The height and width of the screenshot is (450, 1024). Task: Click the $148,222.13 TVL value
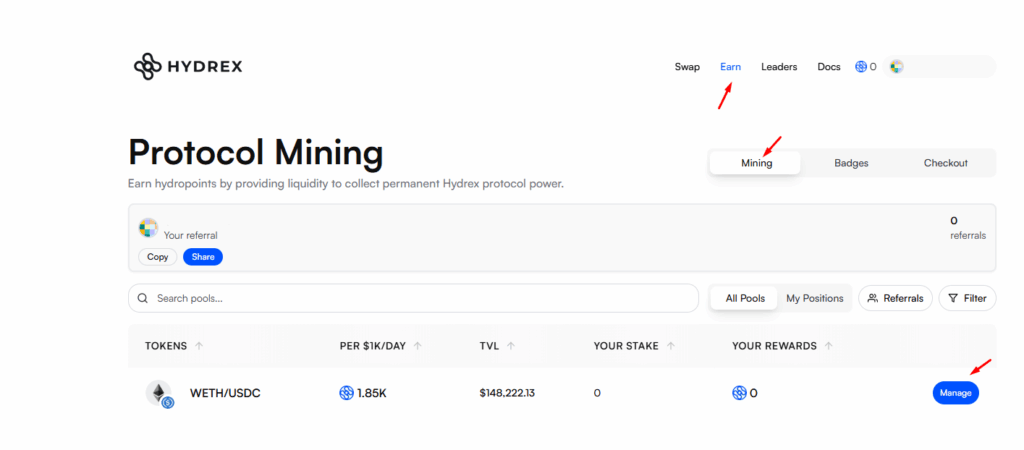coord(507,393)
